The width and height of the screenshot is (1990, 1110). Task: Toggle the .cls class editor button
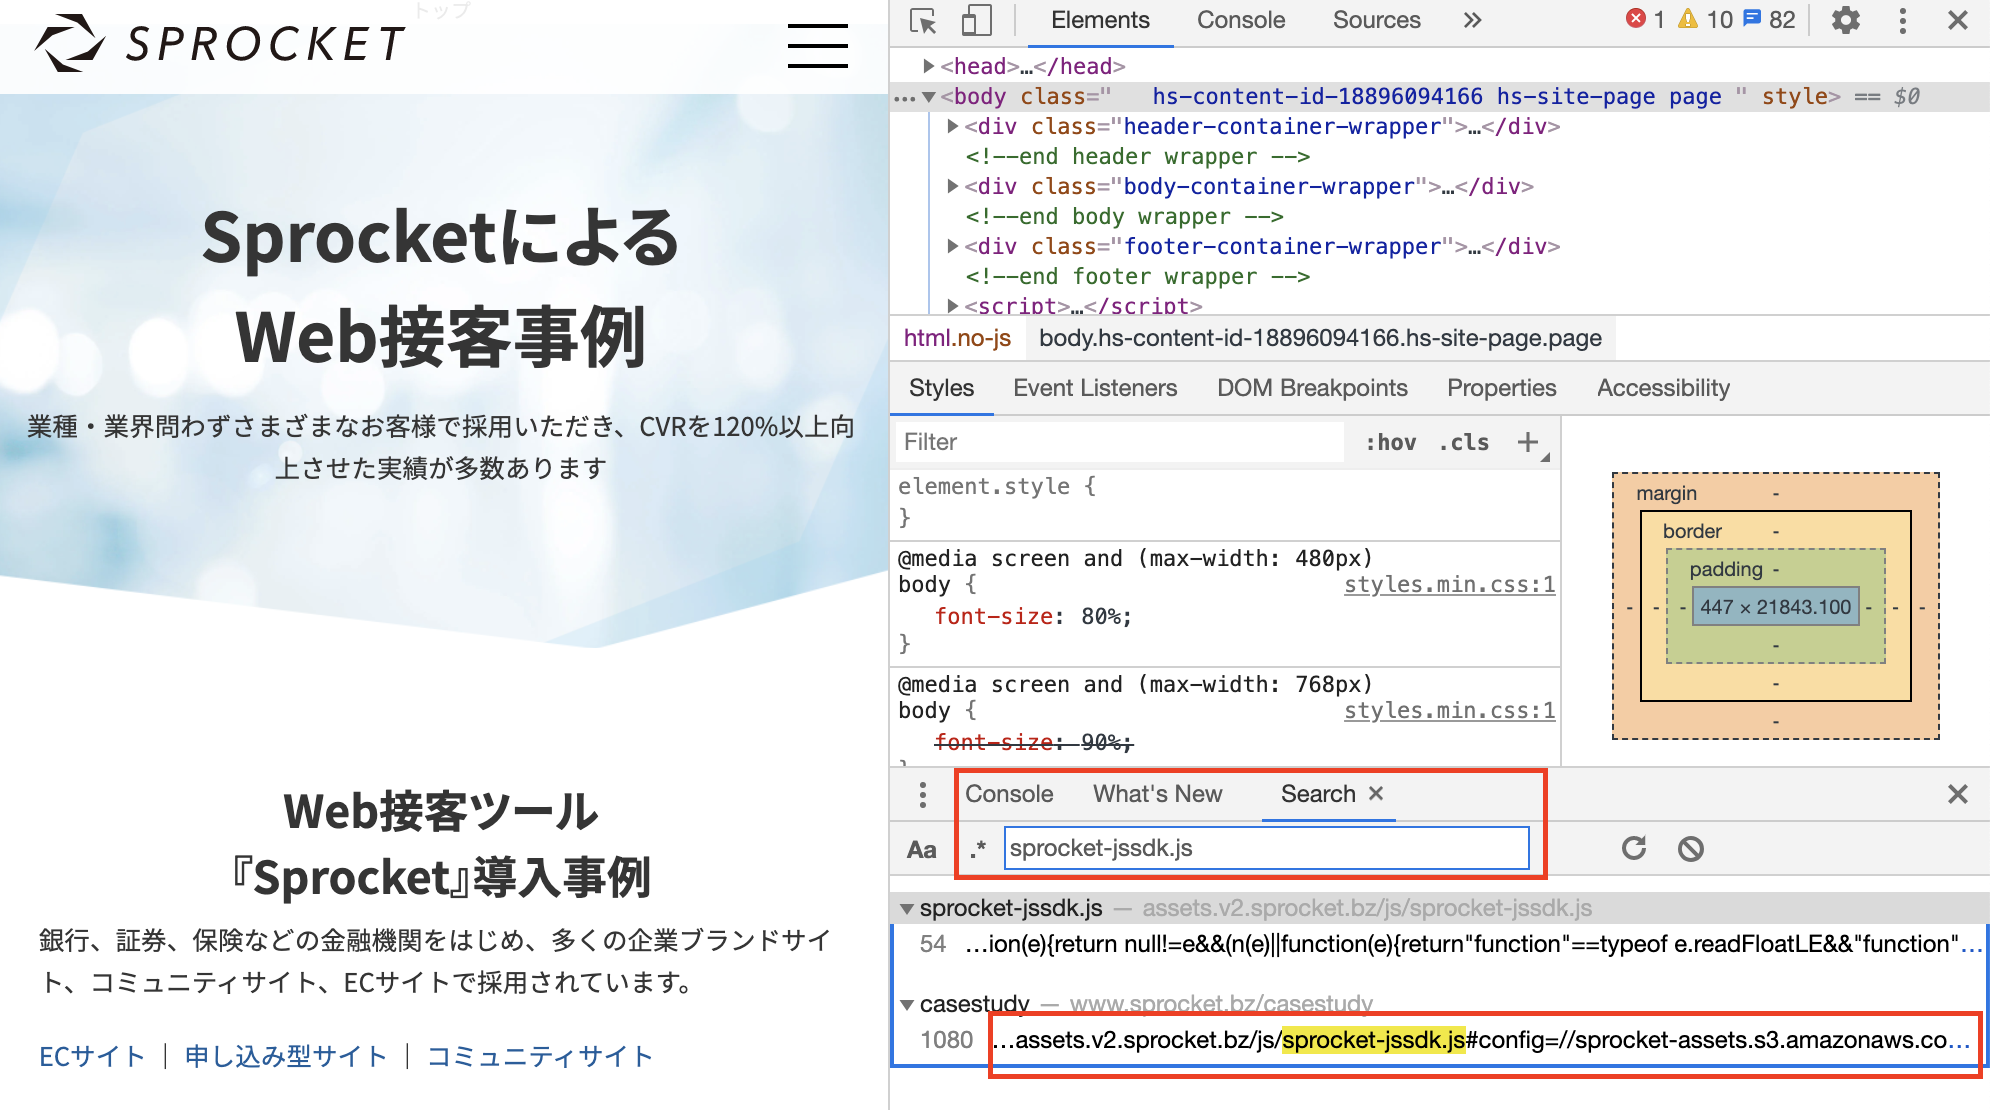pyautogui.click(x=1463, y=442)
